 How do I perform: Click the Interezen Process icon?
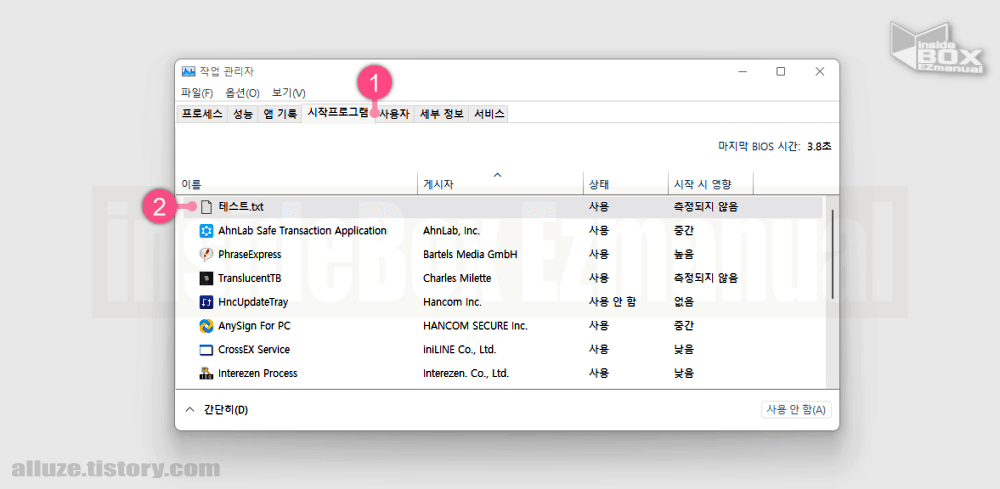tap(205, 374)
